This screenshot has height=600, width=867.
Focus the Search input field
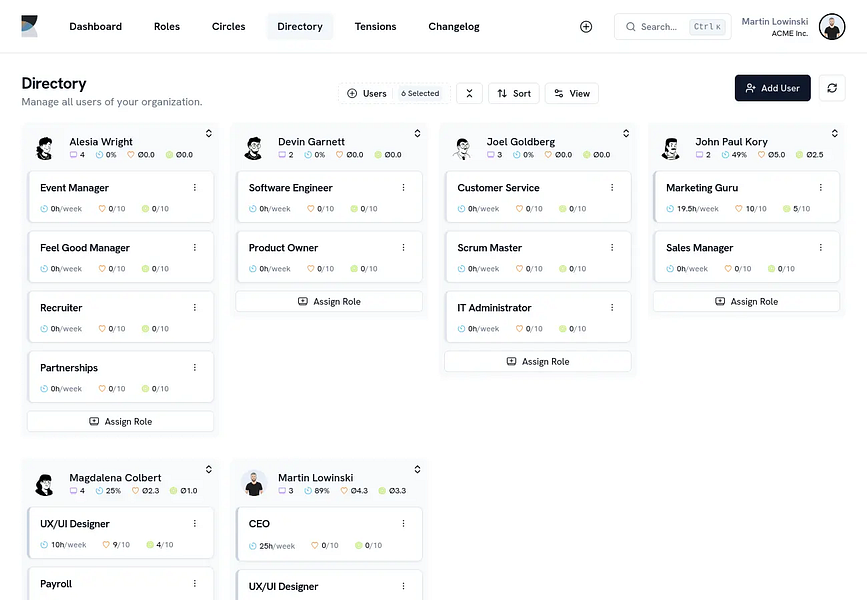(672, 27)
